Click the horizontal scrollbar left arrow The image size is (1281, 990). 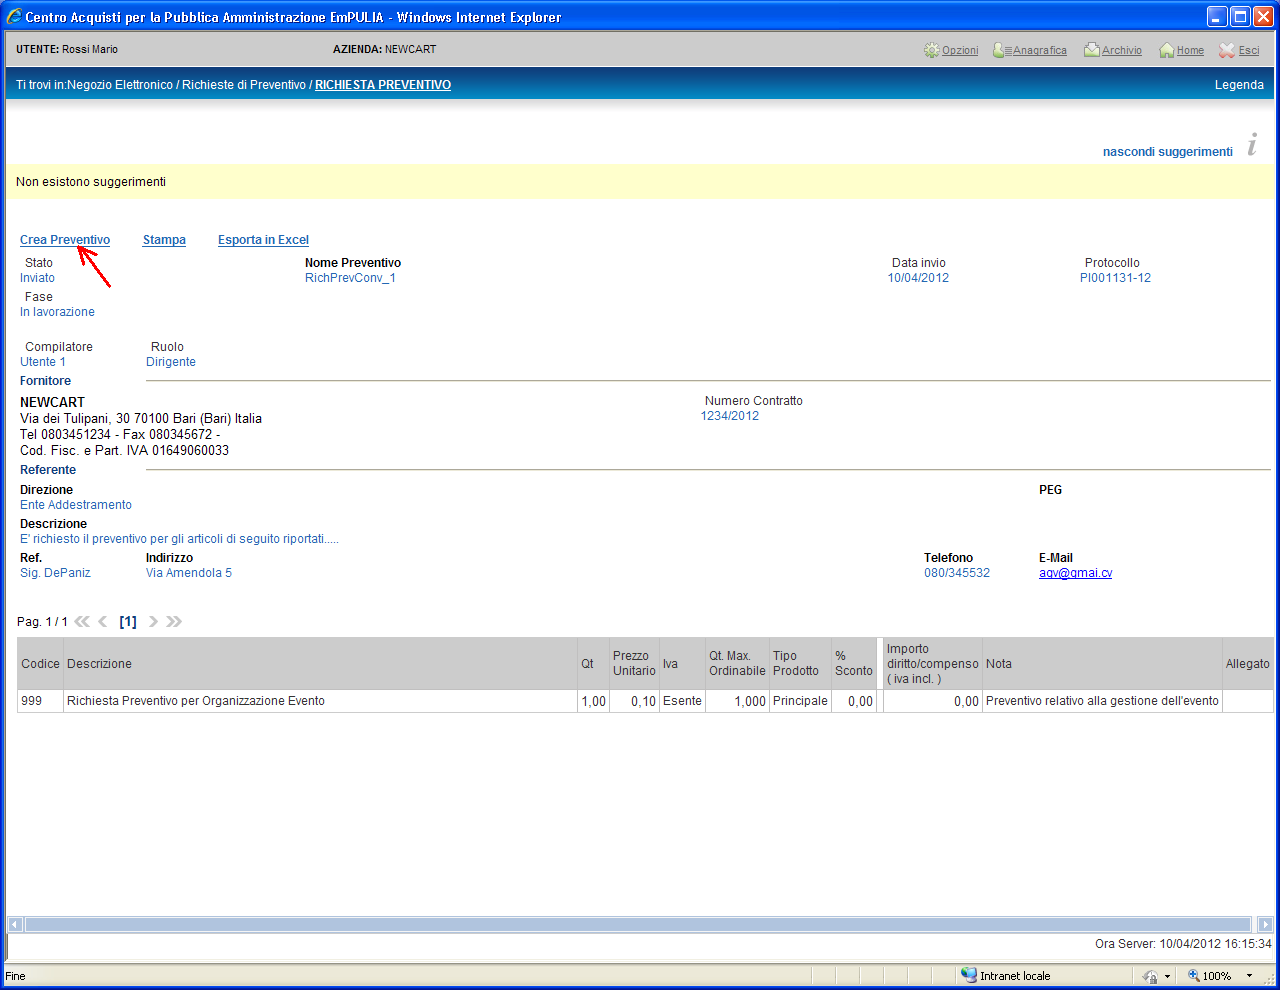tap(15, 925)
